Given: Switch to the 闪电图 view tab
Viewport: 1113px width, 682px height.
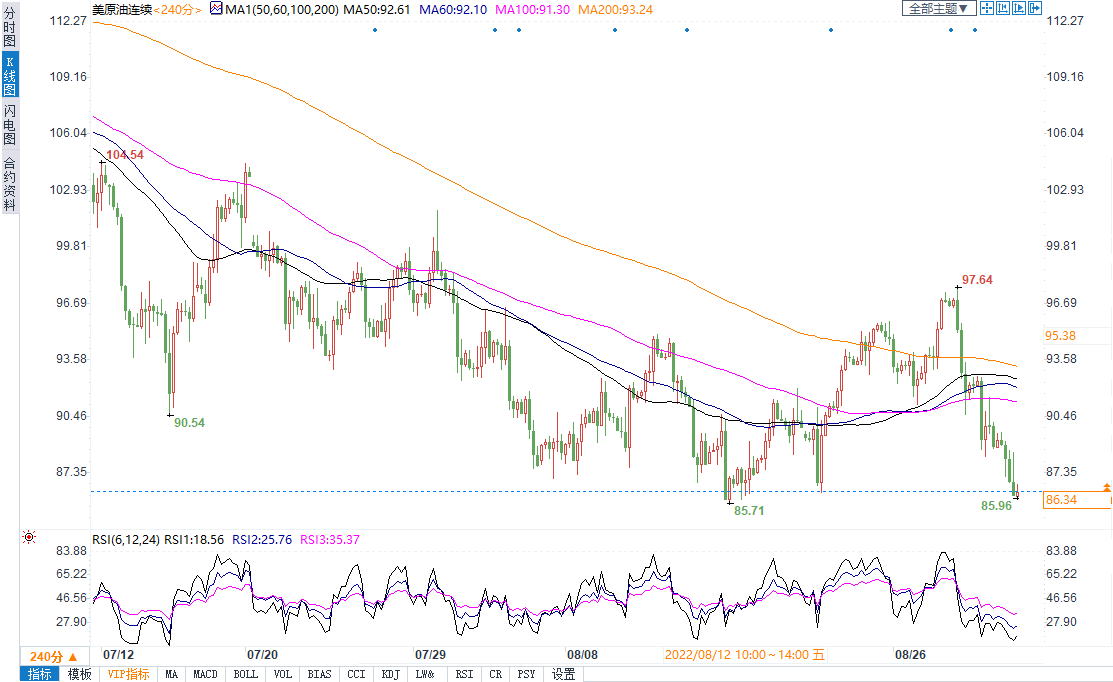Looking at the screenshot, I should coord(9,124).
